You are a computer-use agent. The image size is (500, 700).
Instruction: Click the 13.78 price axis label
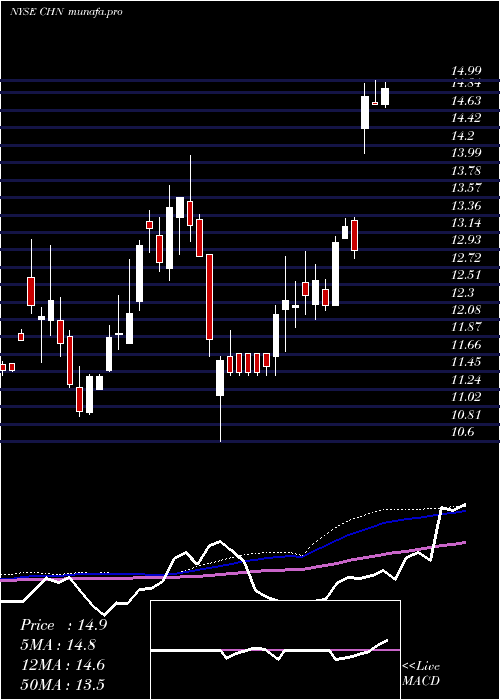click(x=466, y=171)
